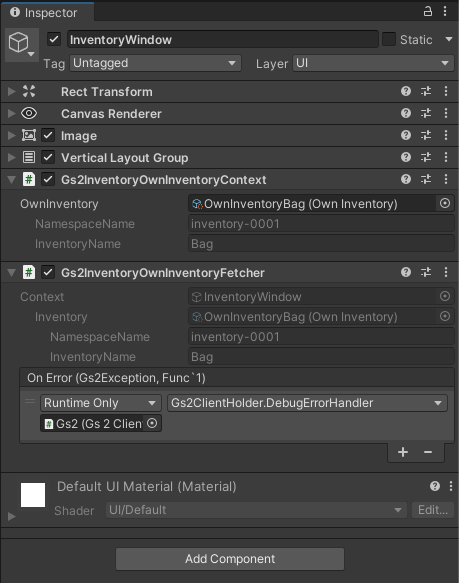Collapse Gs2InventoryOwnInventoryFetcher component foldout
Image resolution: width=459 pixels, height=583 pixels.
[12, 273]
